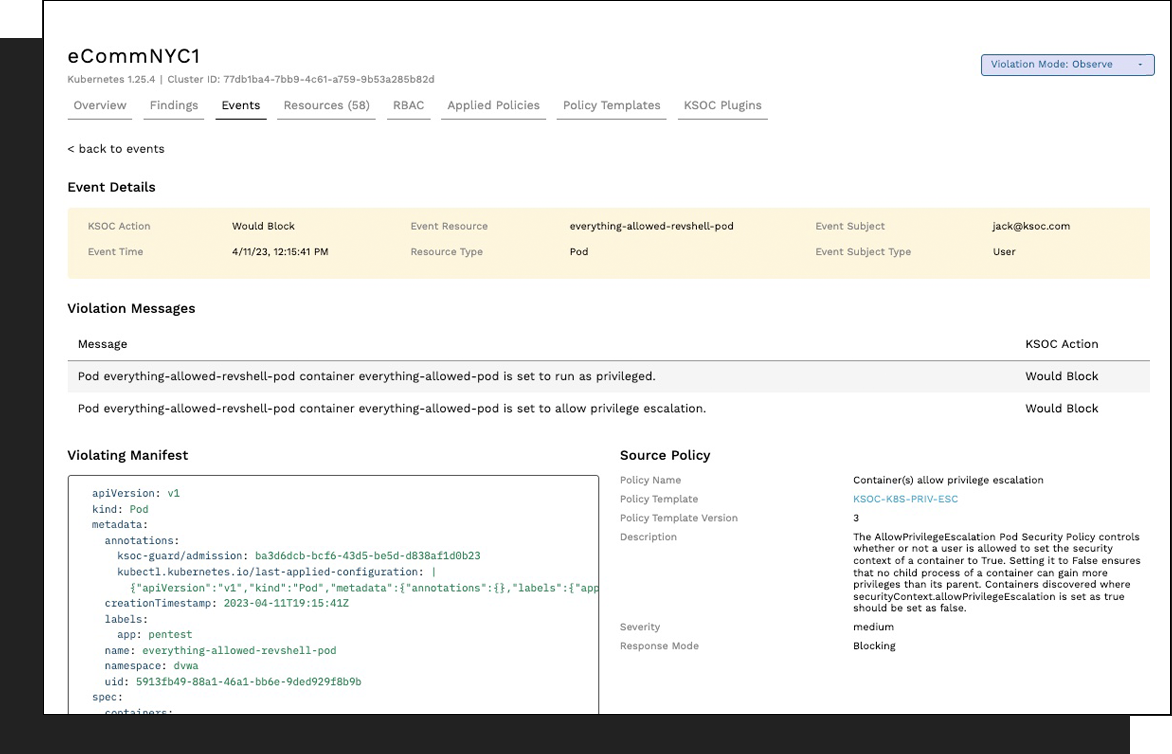This screenshot has height=754, width=1172.
Task: Click the back to events link
Action: pyautogui.click(x=116, y=149)
